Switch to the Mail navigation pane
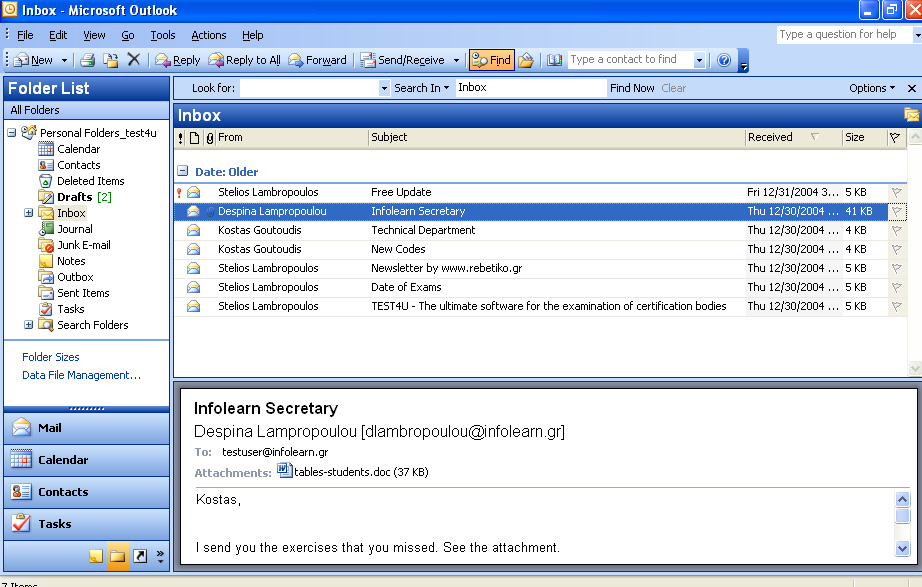Viewport: 922px width, 587px height. coord(86,428)
